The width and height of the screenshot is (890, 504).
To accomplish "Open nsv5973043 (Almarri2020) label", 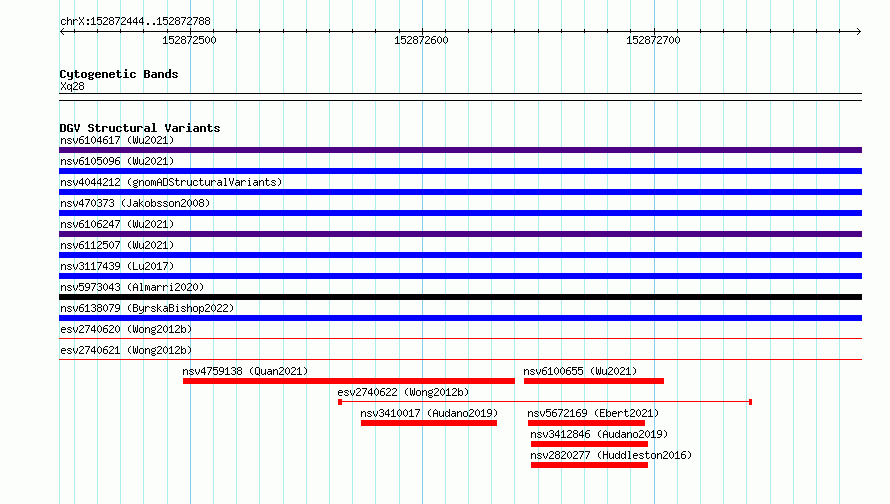I will [132, 287].
